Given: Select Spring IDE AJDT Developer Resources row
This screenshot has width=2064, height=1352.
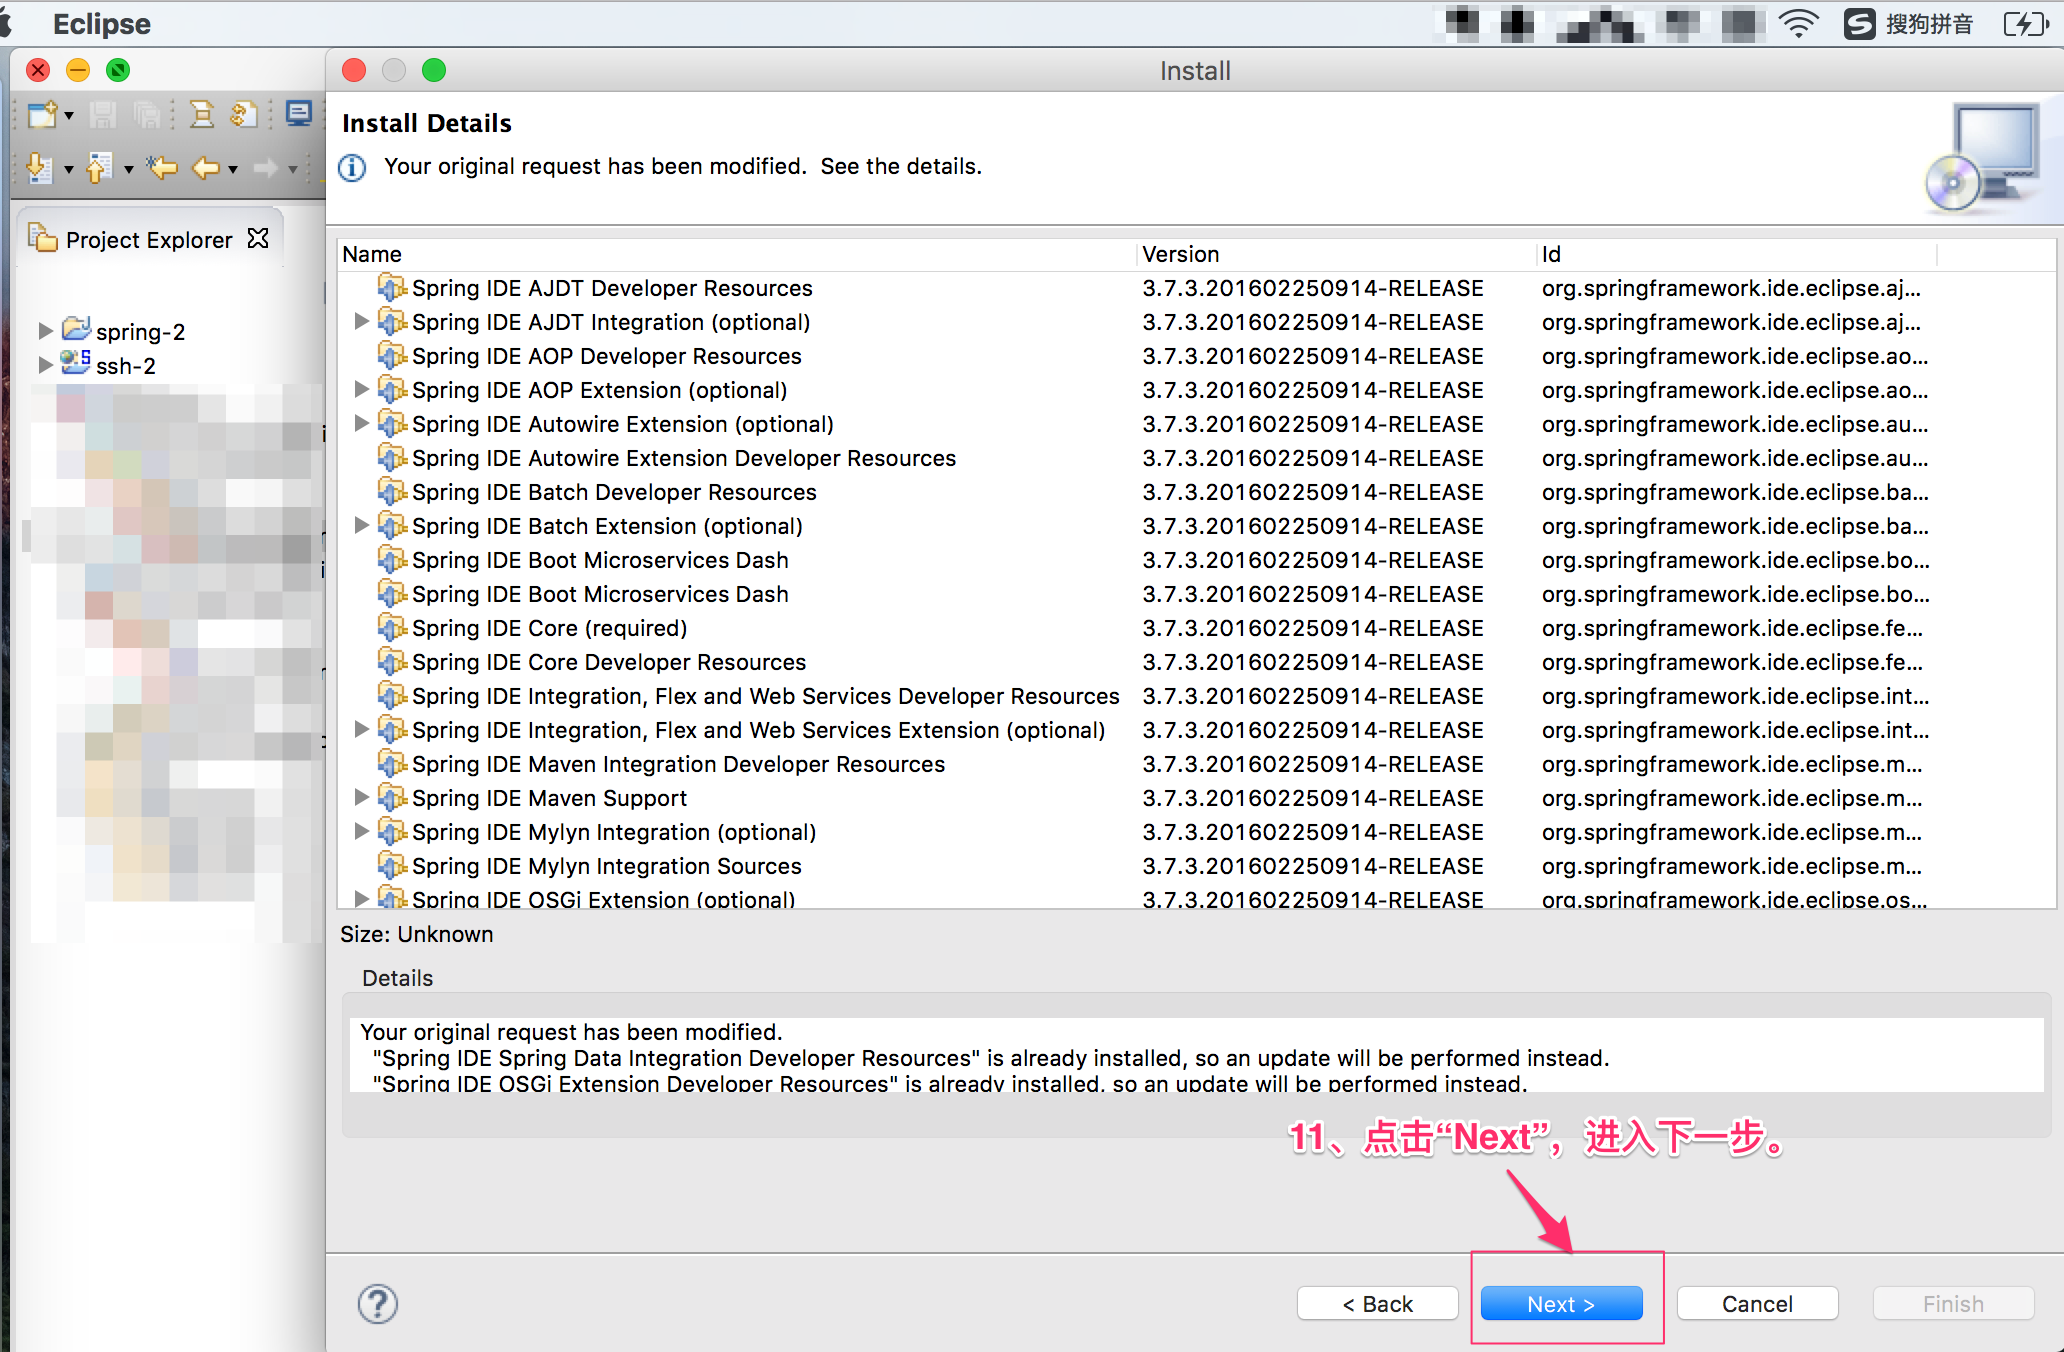Looking at the screenshot, I should click(x=1196, y=288).
